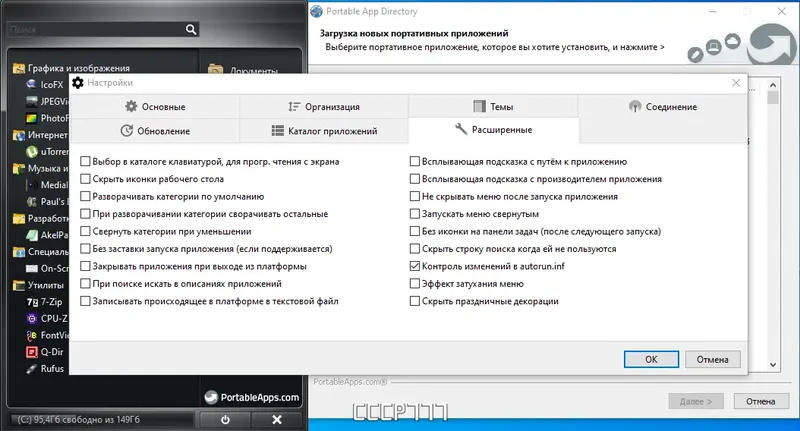Enable Эффект затухания меню
800x431 pixels.
point(415,284)
